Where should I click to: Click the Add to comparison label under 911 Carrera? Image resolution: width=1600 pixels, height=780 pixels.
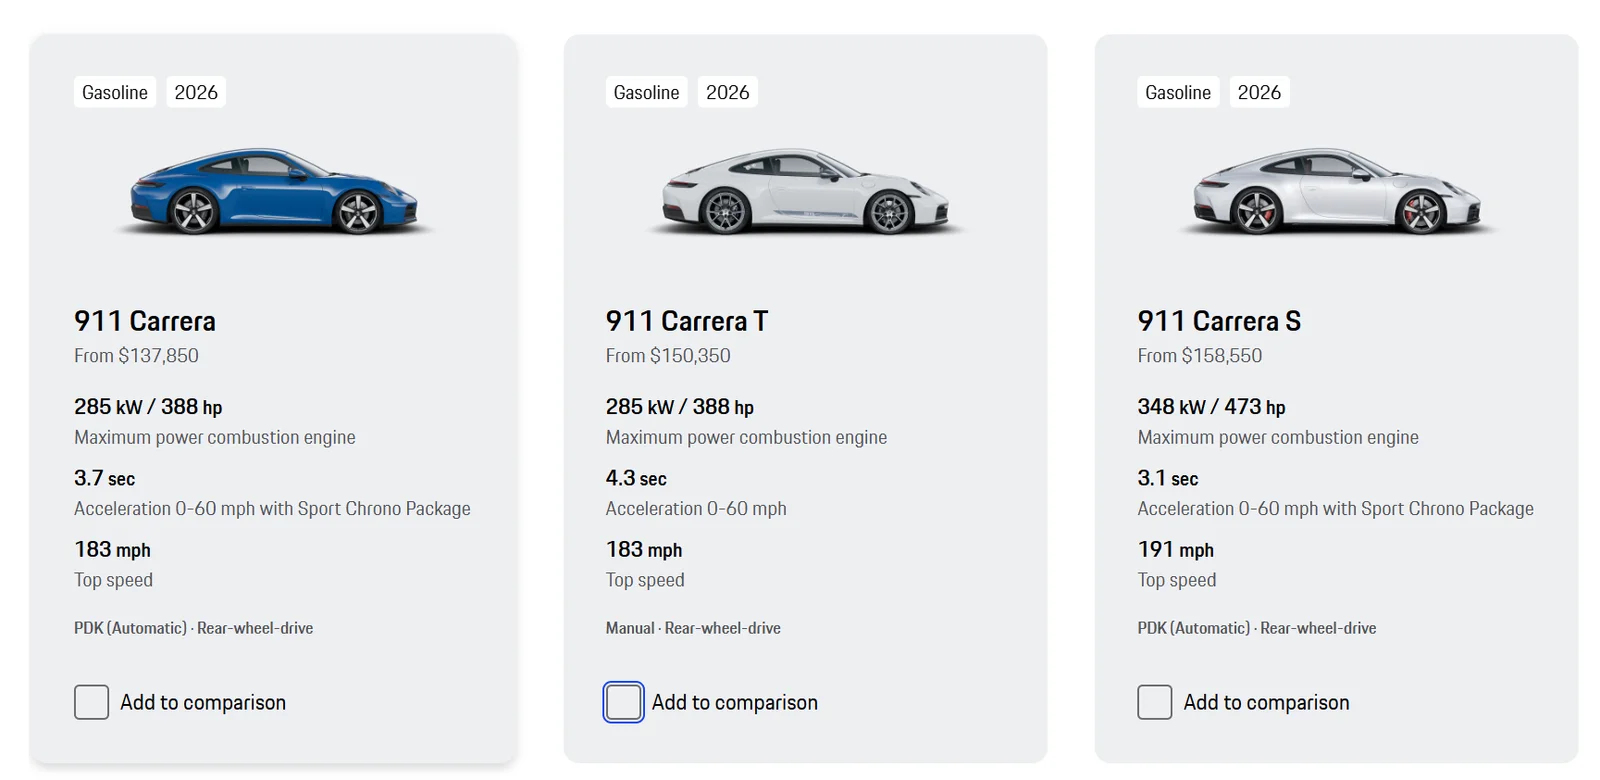point(203,703)
